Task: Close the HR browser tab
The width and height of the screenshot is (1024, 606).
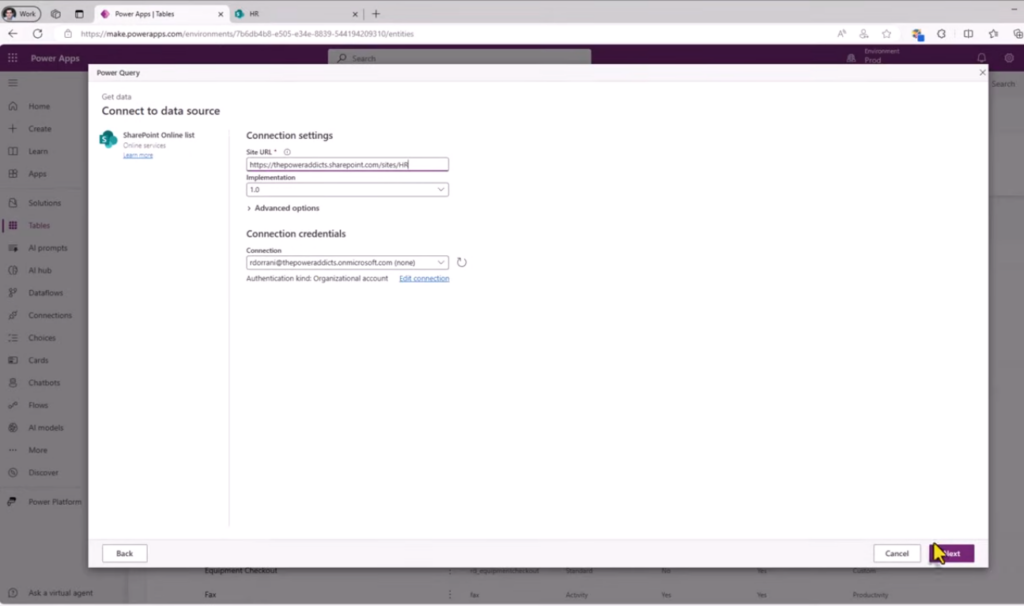Action: click(x=355, y=14)
